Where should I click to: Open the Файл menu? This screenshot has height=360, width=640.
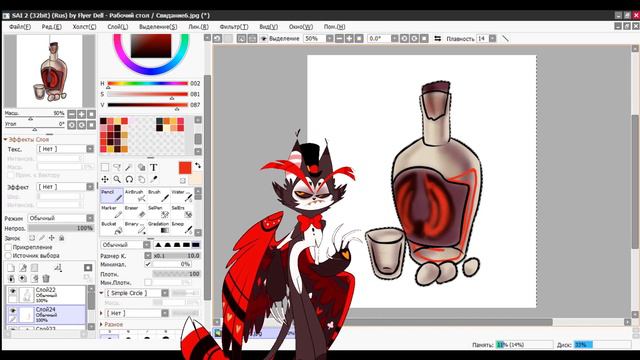20,27
